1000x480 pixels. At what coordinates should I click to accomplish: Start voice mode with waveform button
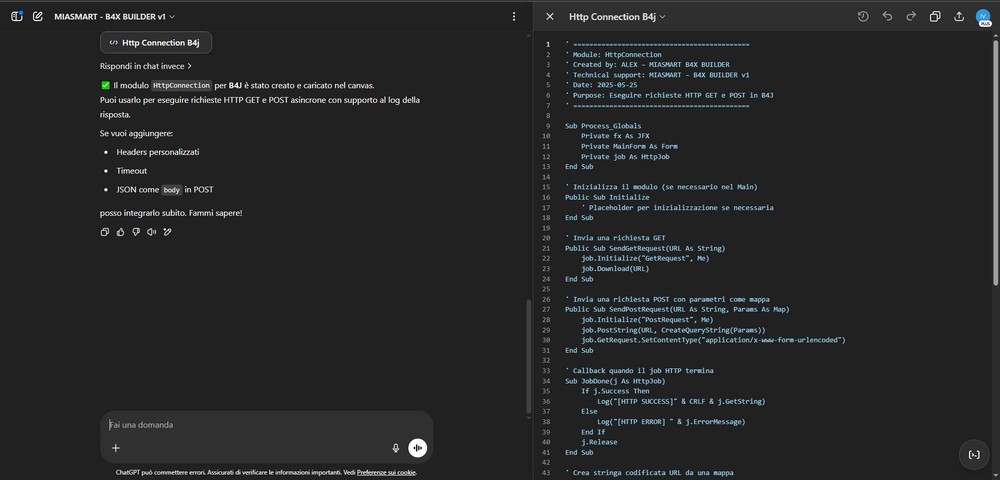click(418, 448)
